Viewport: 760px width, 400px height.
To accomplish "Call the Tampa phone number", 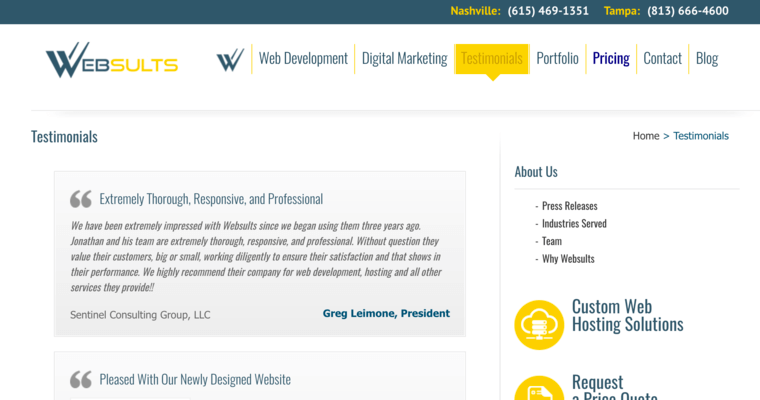I will pos(688,11).
